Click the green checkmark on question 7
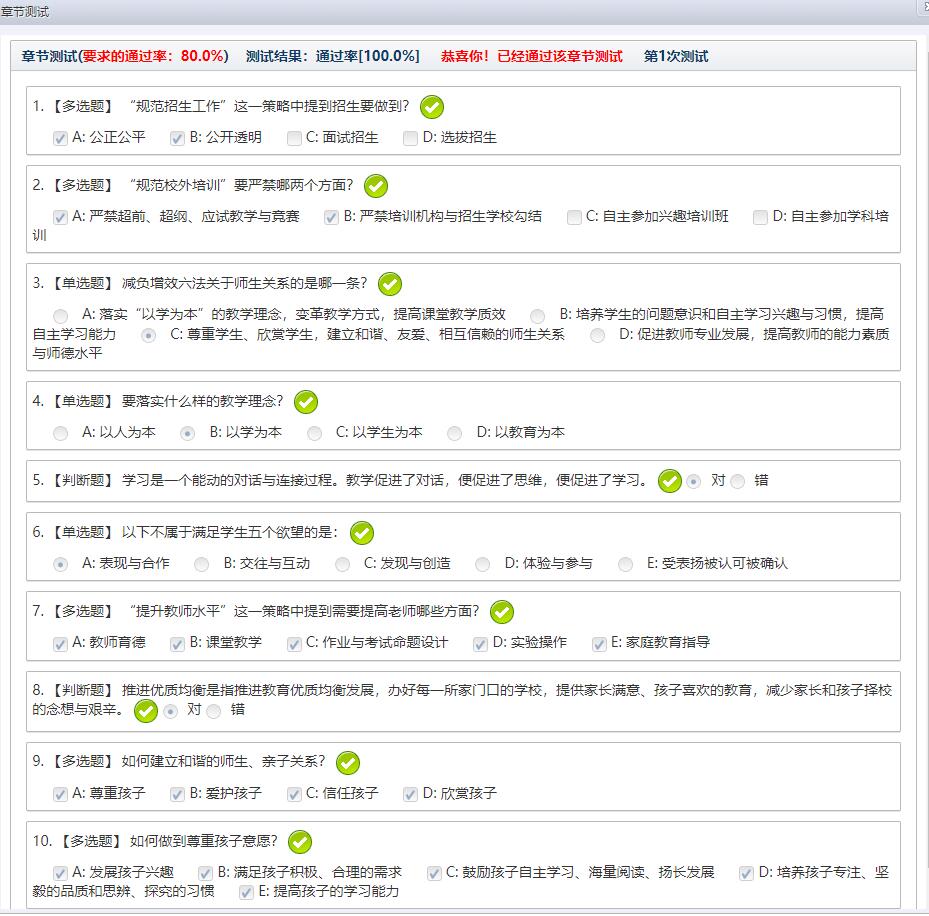The image size is (929, 916). click(x=502, y=612)
